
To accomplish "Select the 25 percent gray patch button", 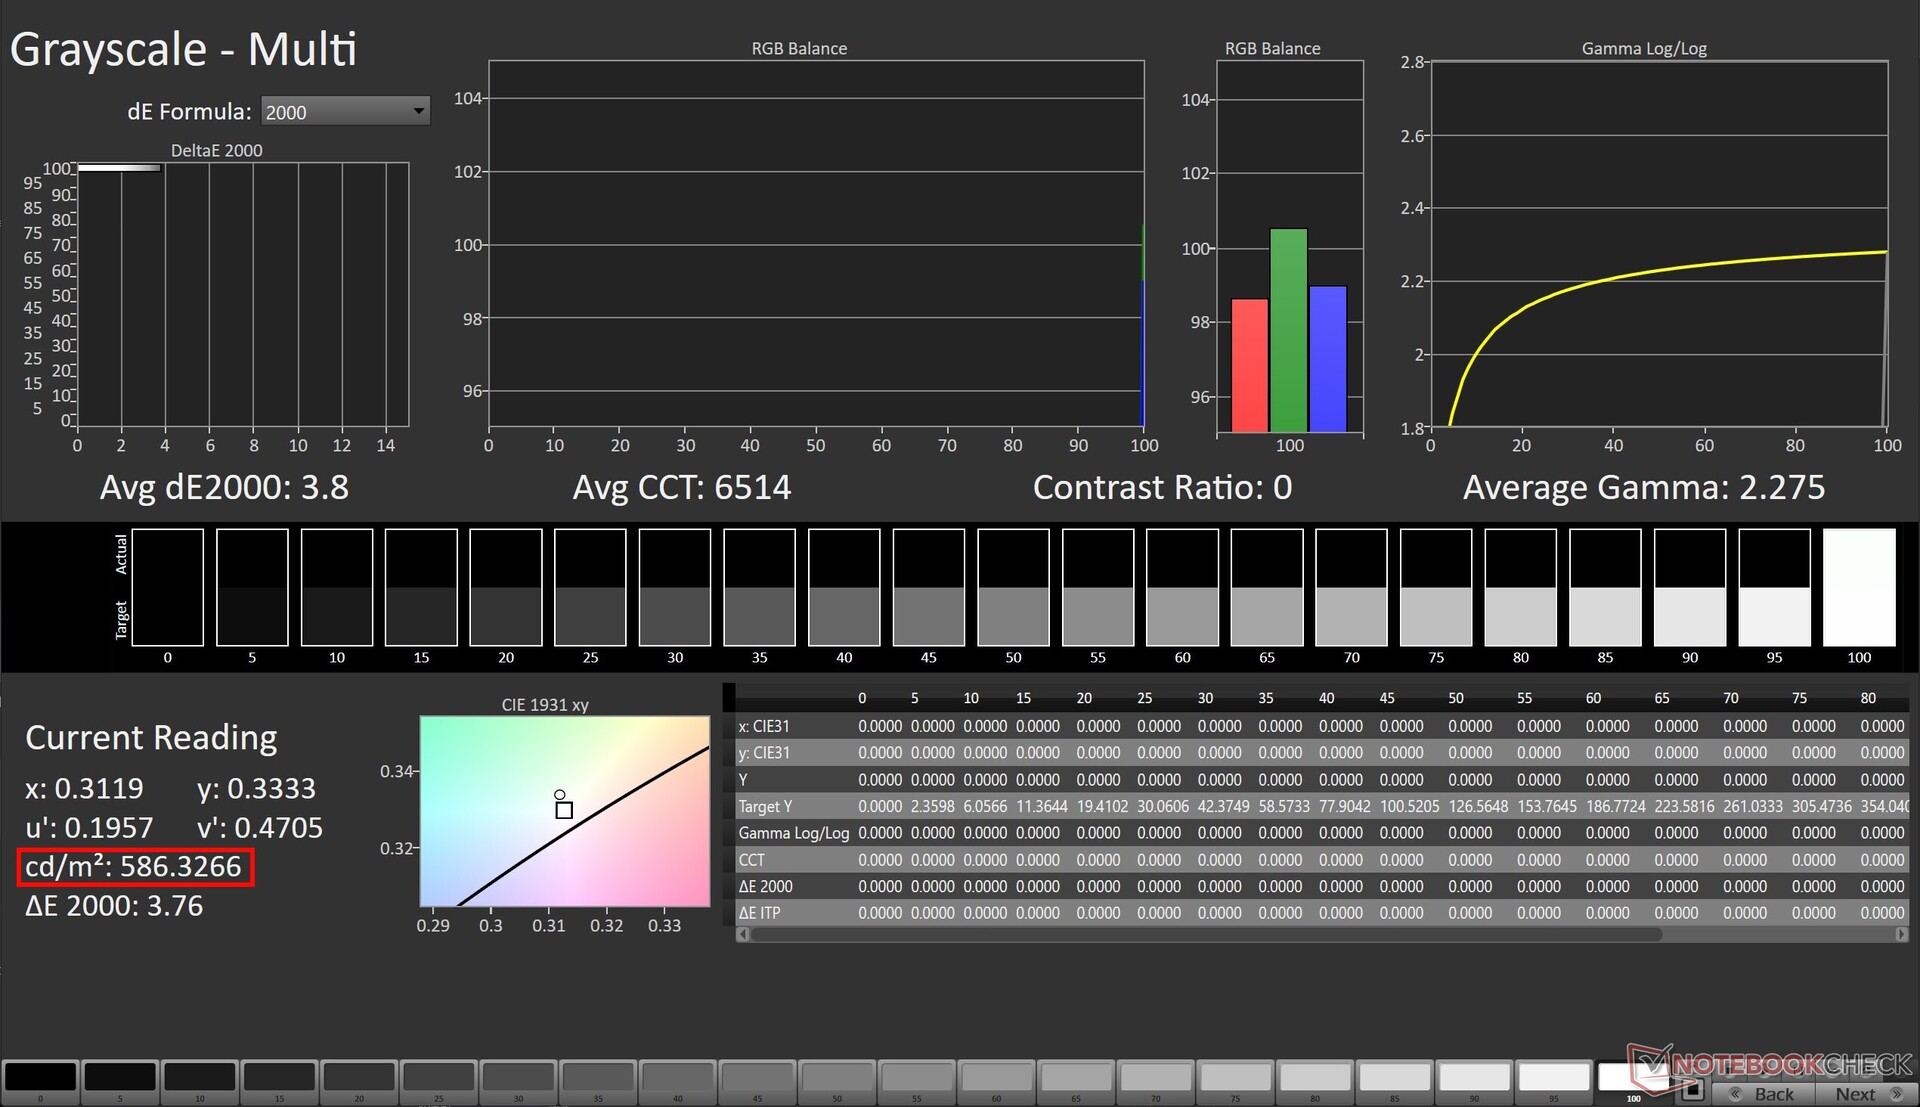I will 438,1078.
